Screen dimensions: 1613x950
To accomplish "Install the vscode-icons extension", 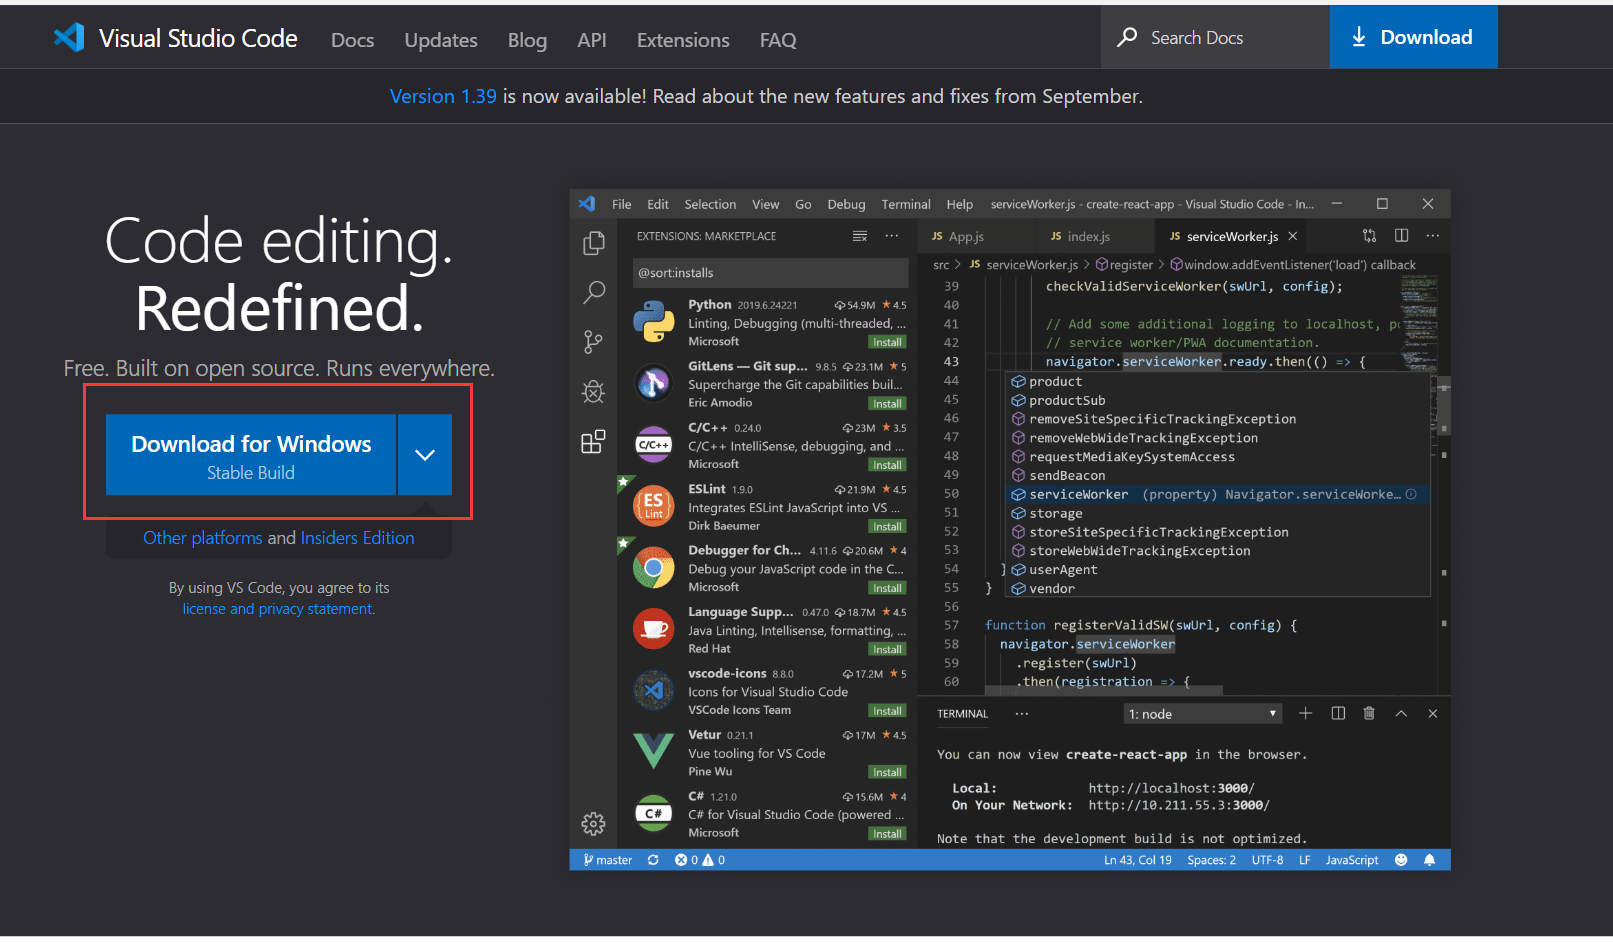I will [x=887, y=711].
